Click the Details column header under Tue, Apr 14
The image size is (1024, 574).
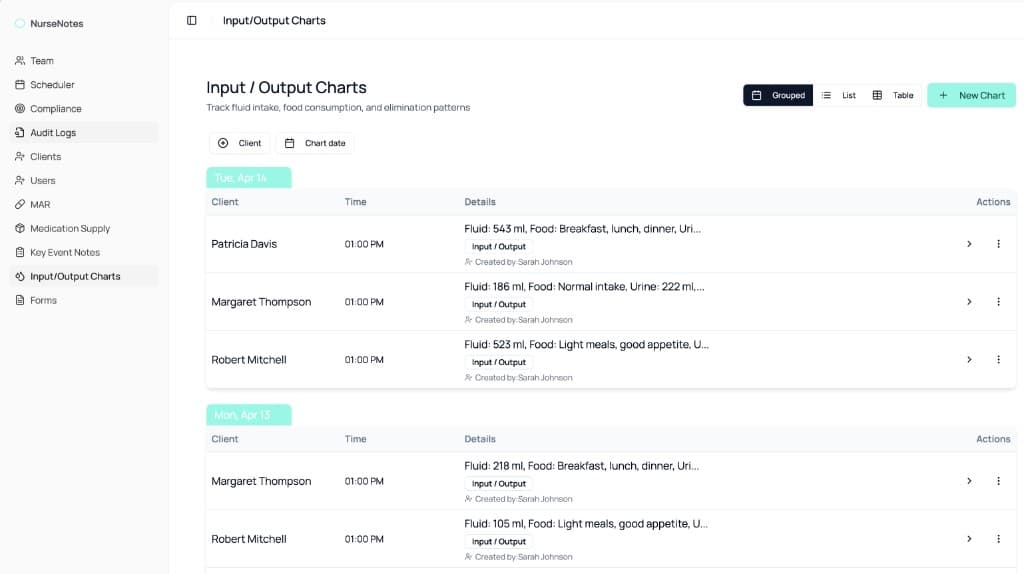(480, 202)
